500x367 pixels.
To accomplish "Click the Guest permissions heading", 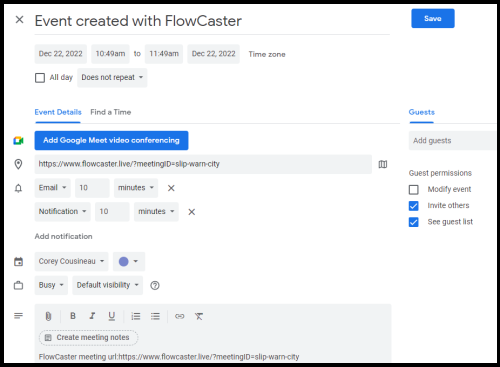I will point(440,173).
